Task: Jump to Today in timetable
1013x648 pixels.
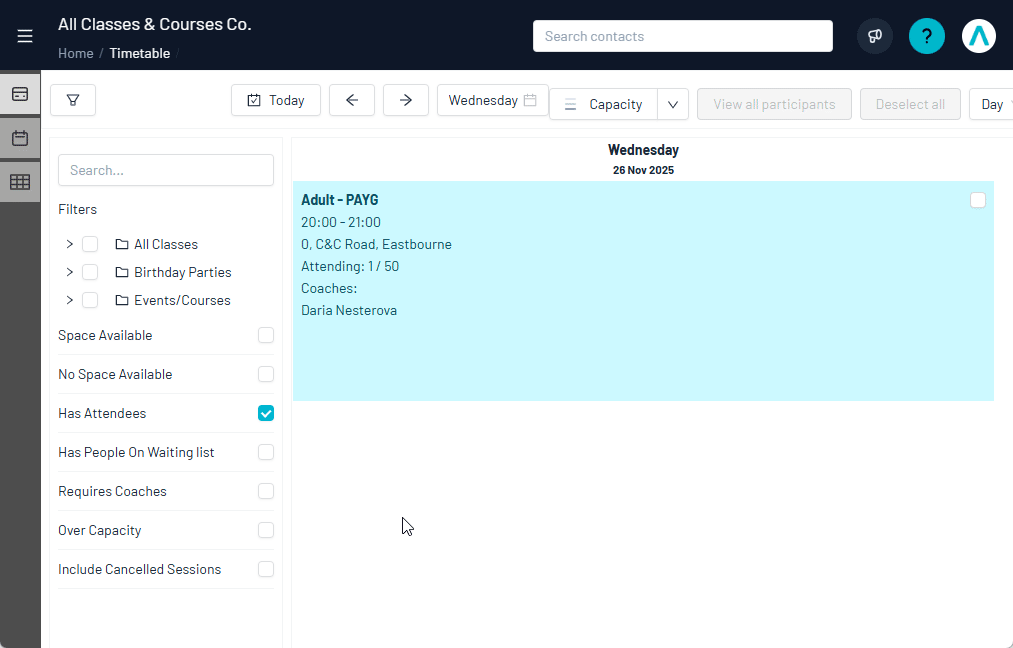Action: pos(276,100)
